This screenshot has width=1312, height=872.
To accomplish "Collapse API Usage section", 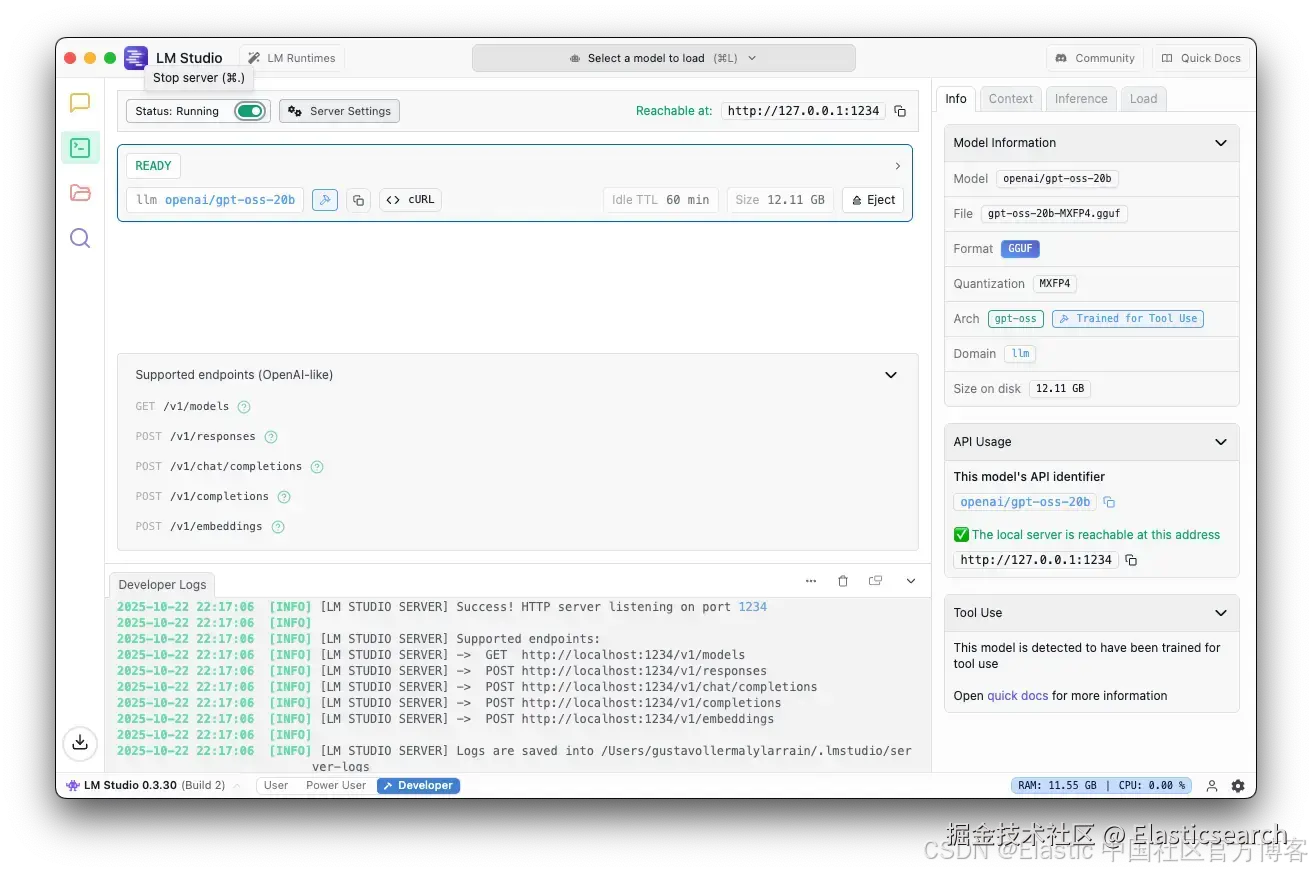I will (x=1221, y=442).
